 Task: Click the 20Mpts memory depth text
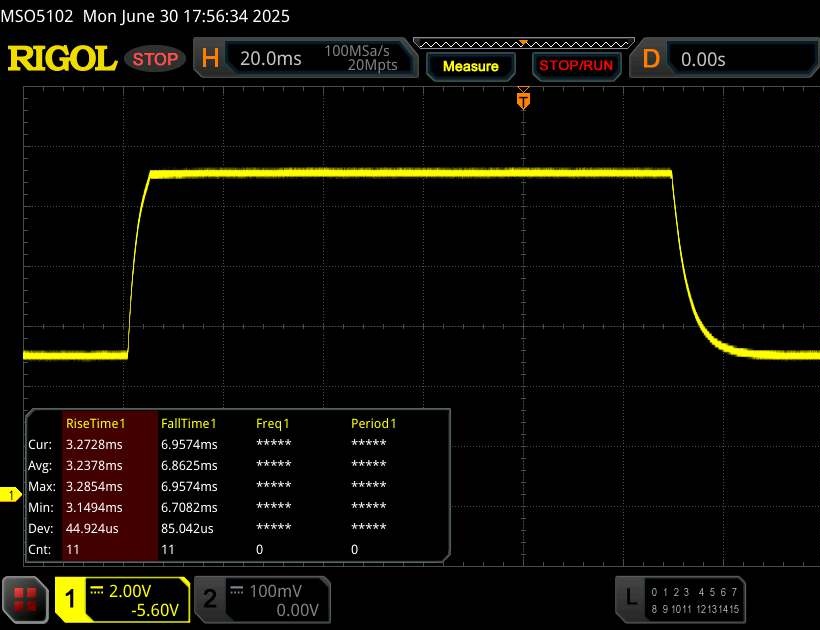click(x=372, y=65)
